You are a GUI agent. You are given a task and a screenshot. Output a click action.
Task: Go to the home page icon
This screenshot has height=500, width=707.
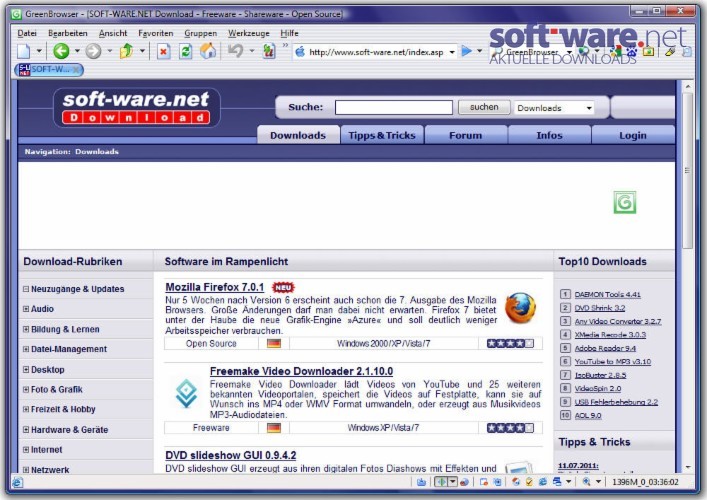pos(208,51)
